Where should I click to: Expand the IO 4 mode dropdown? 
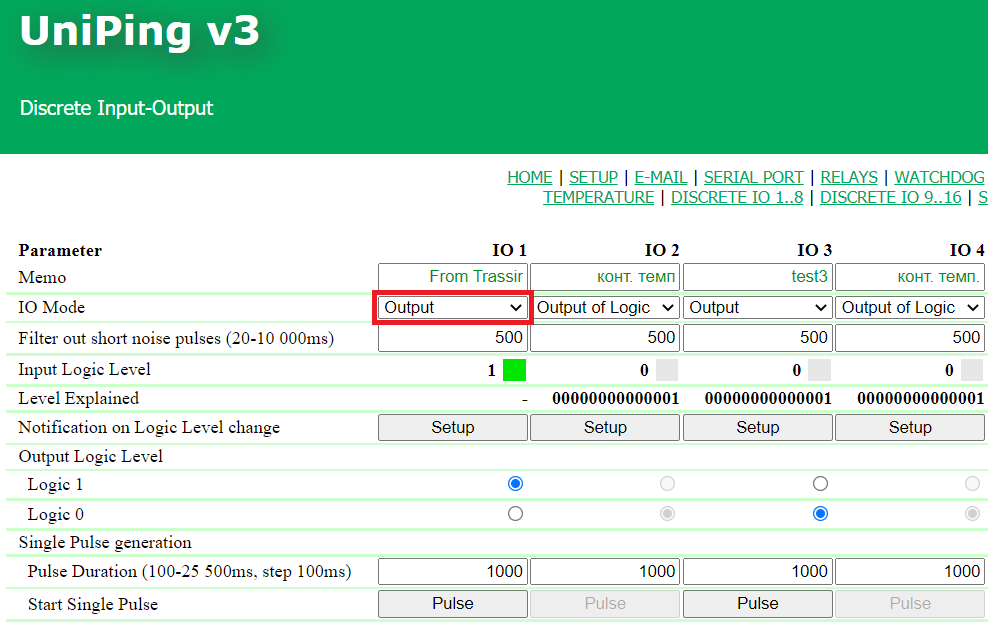click(910, 308)
